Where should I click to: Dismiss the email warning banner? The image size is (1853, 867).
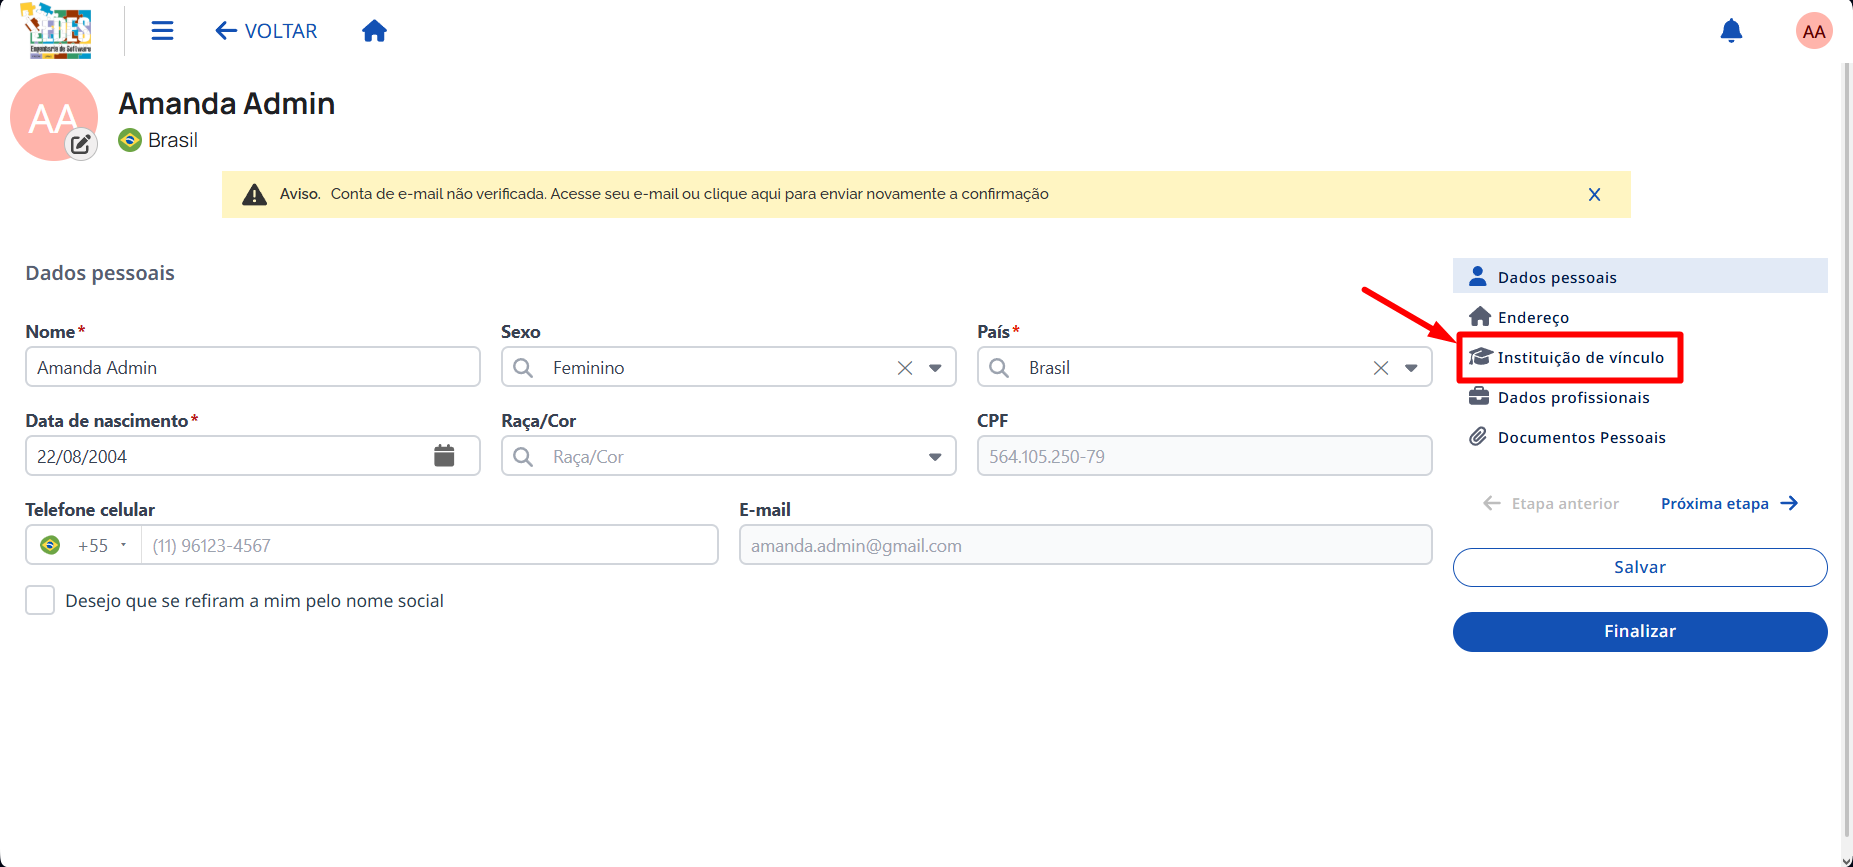pos(1594,194)
